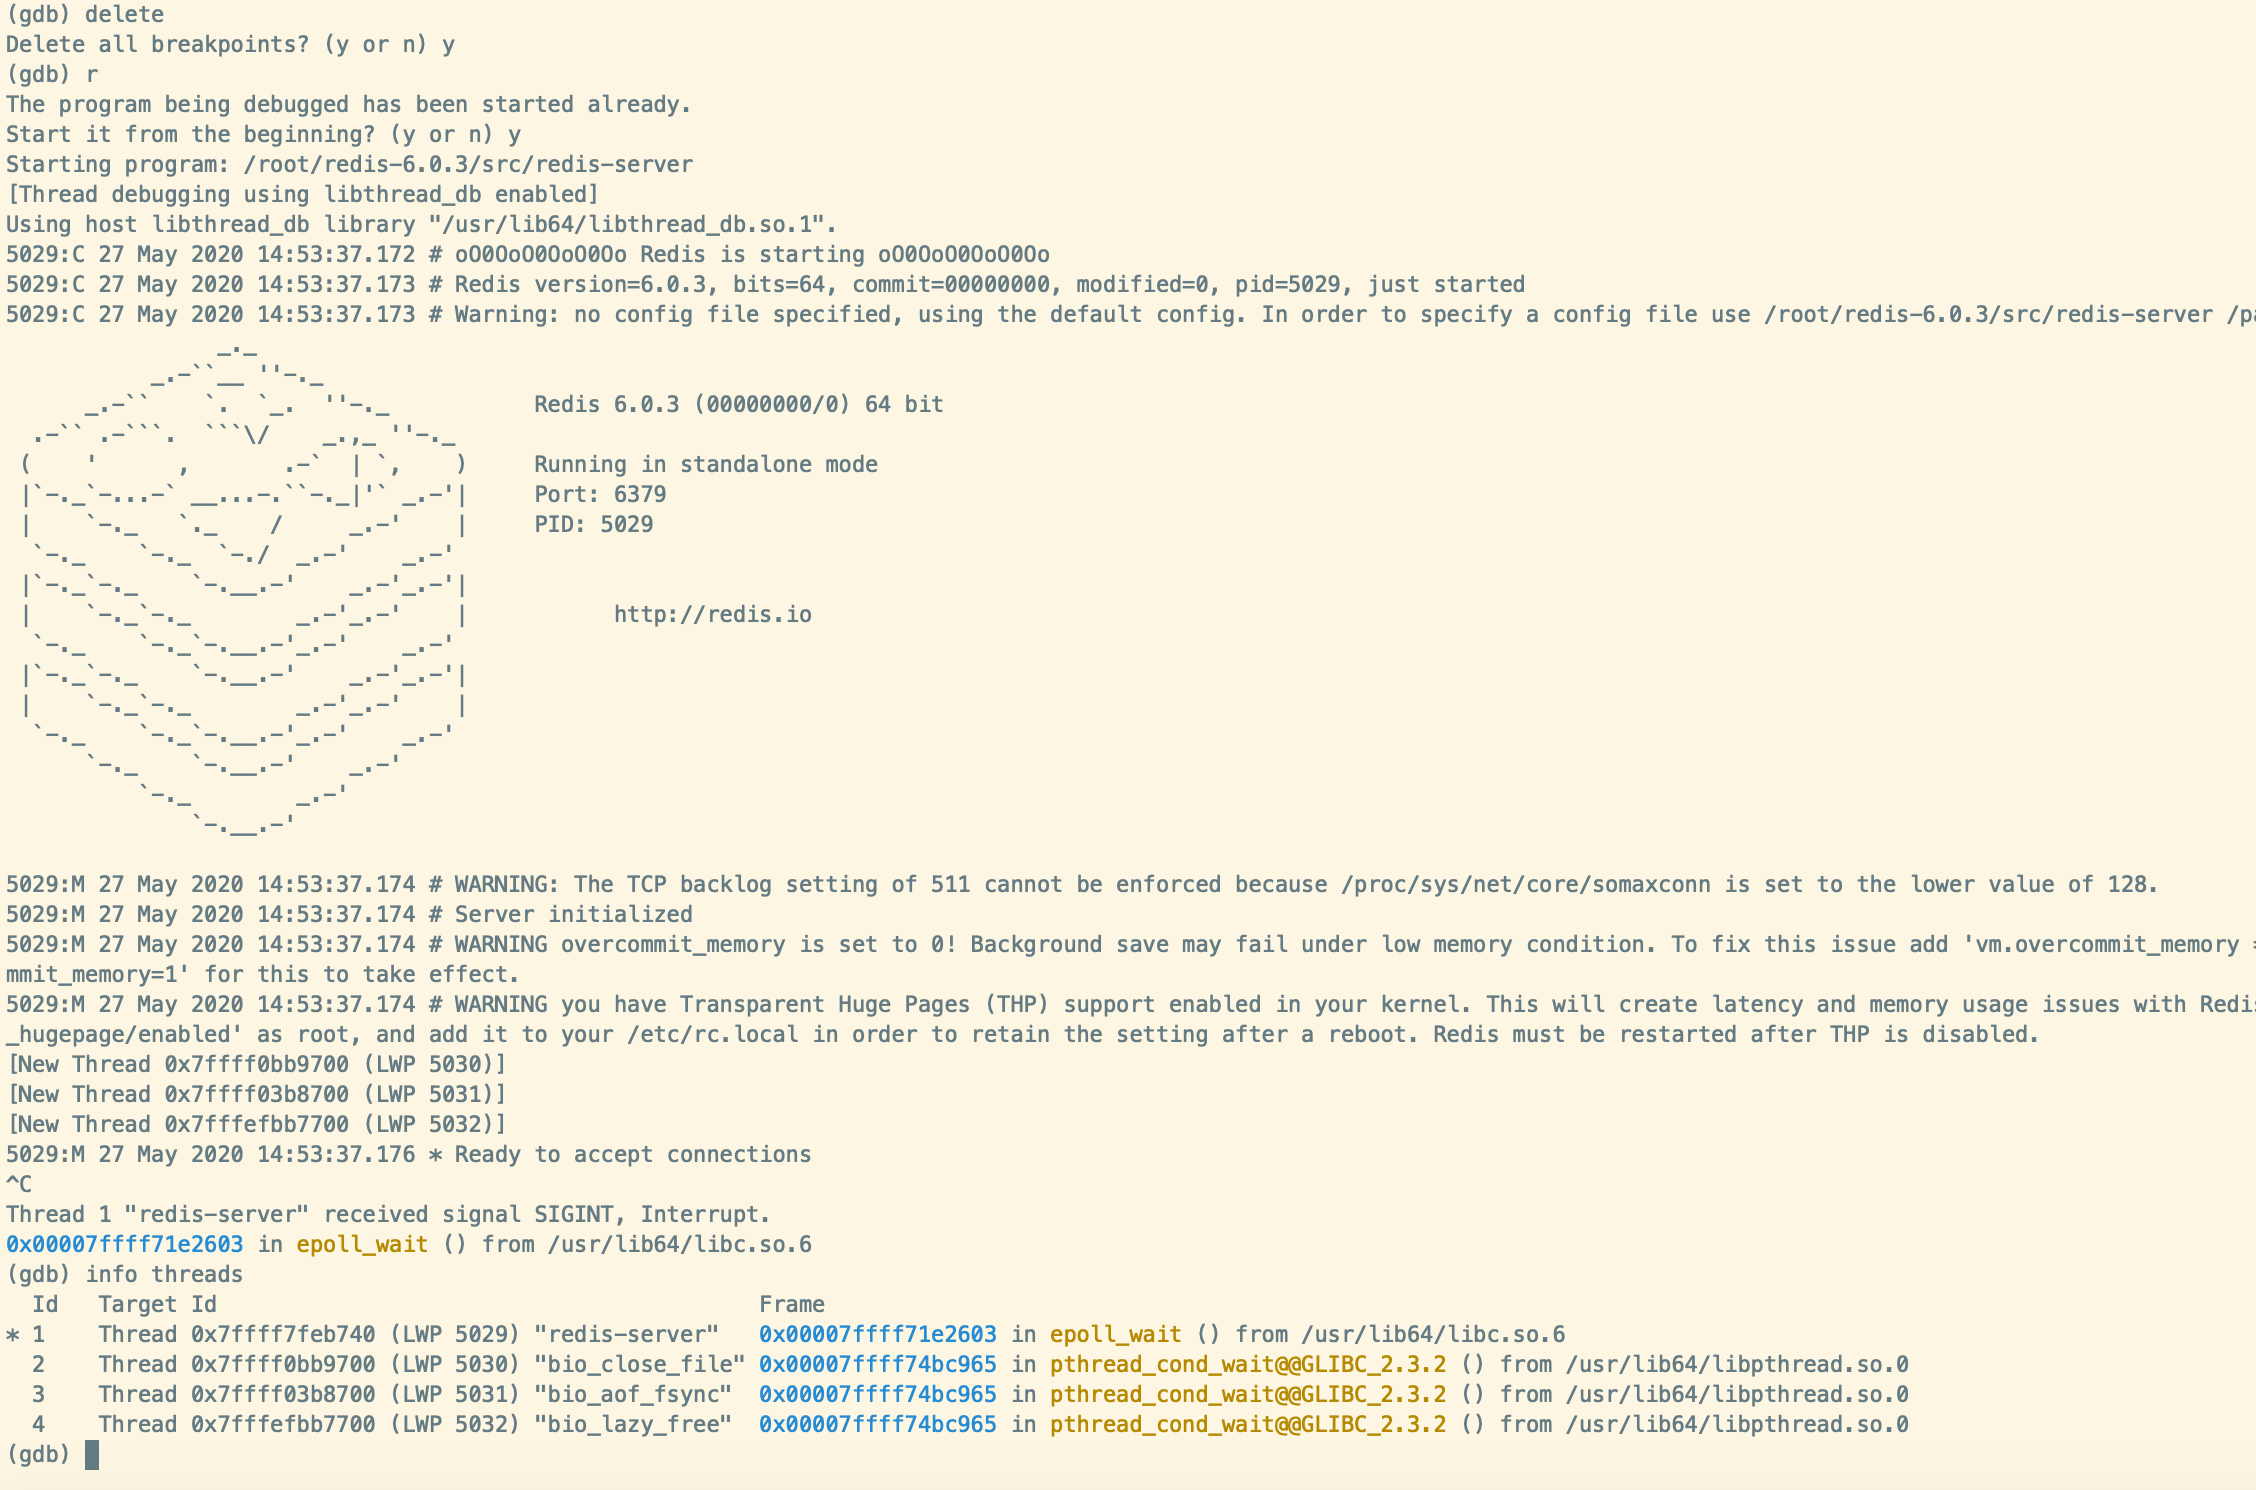Click 'WARNING overcommit_memory is set to 0!' line
The height and width of the screenshot is (1490, 2256).
click(1130, 945)
